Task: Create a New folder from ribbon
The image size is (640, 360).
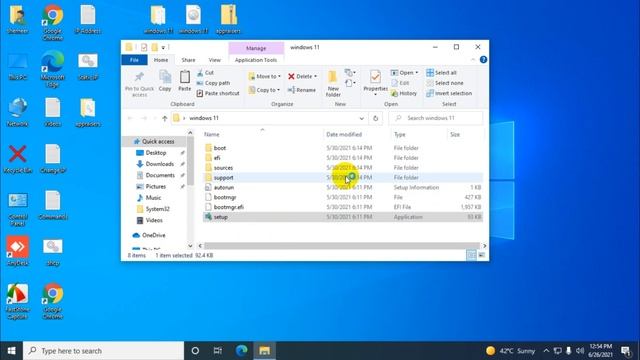Action: (333, 84)
